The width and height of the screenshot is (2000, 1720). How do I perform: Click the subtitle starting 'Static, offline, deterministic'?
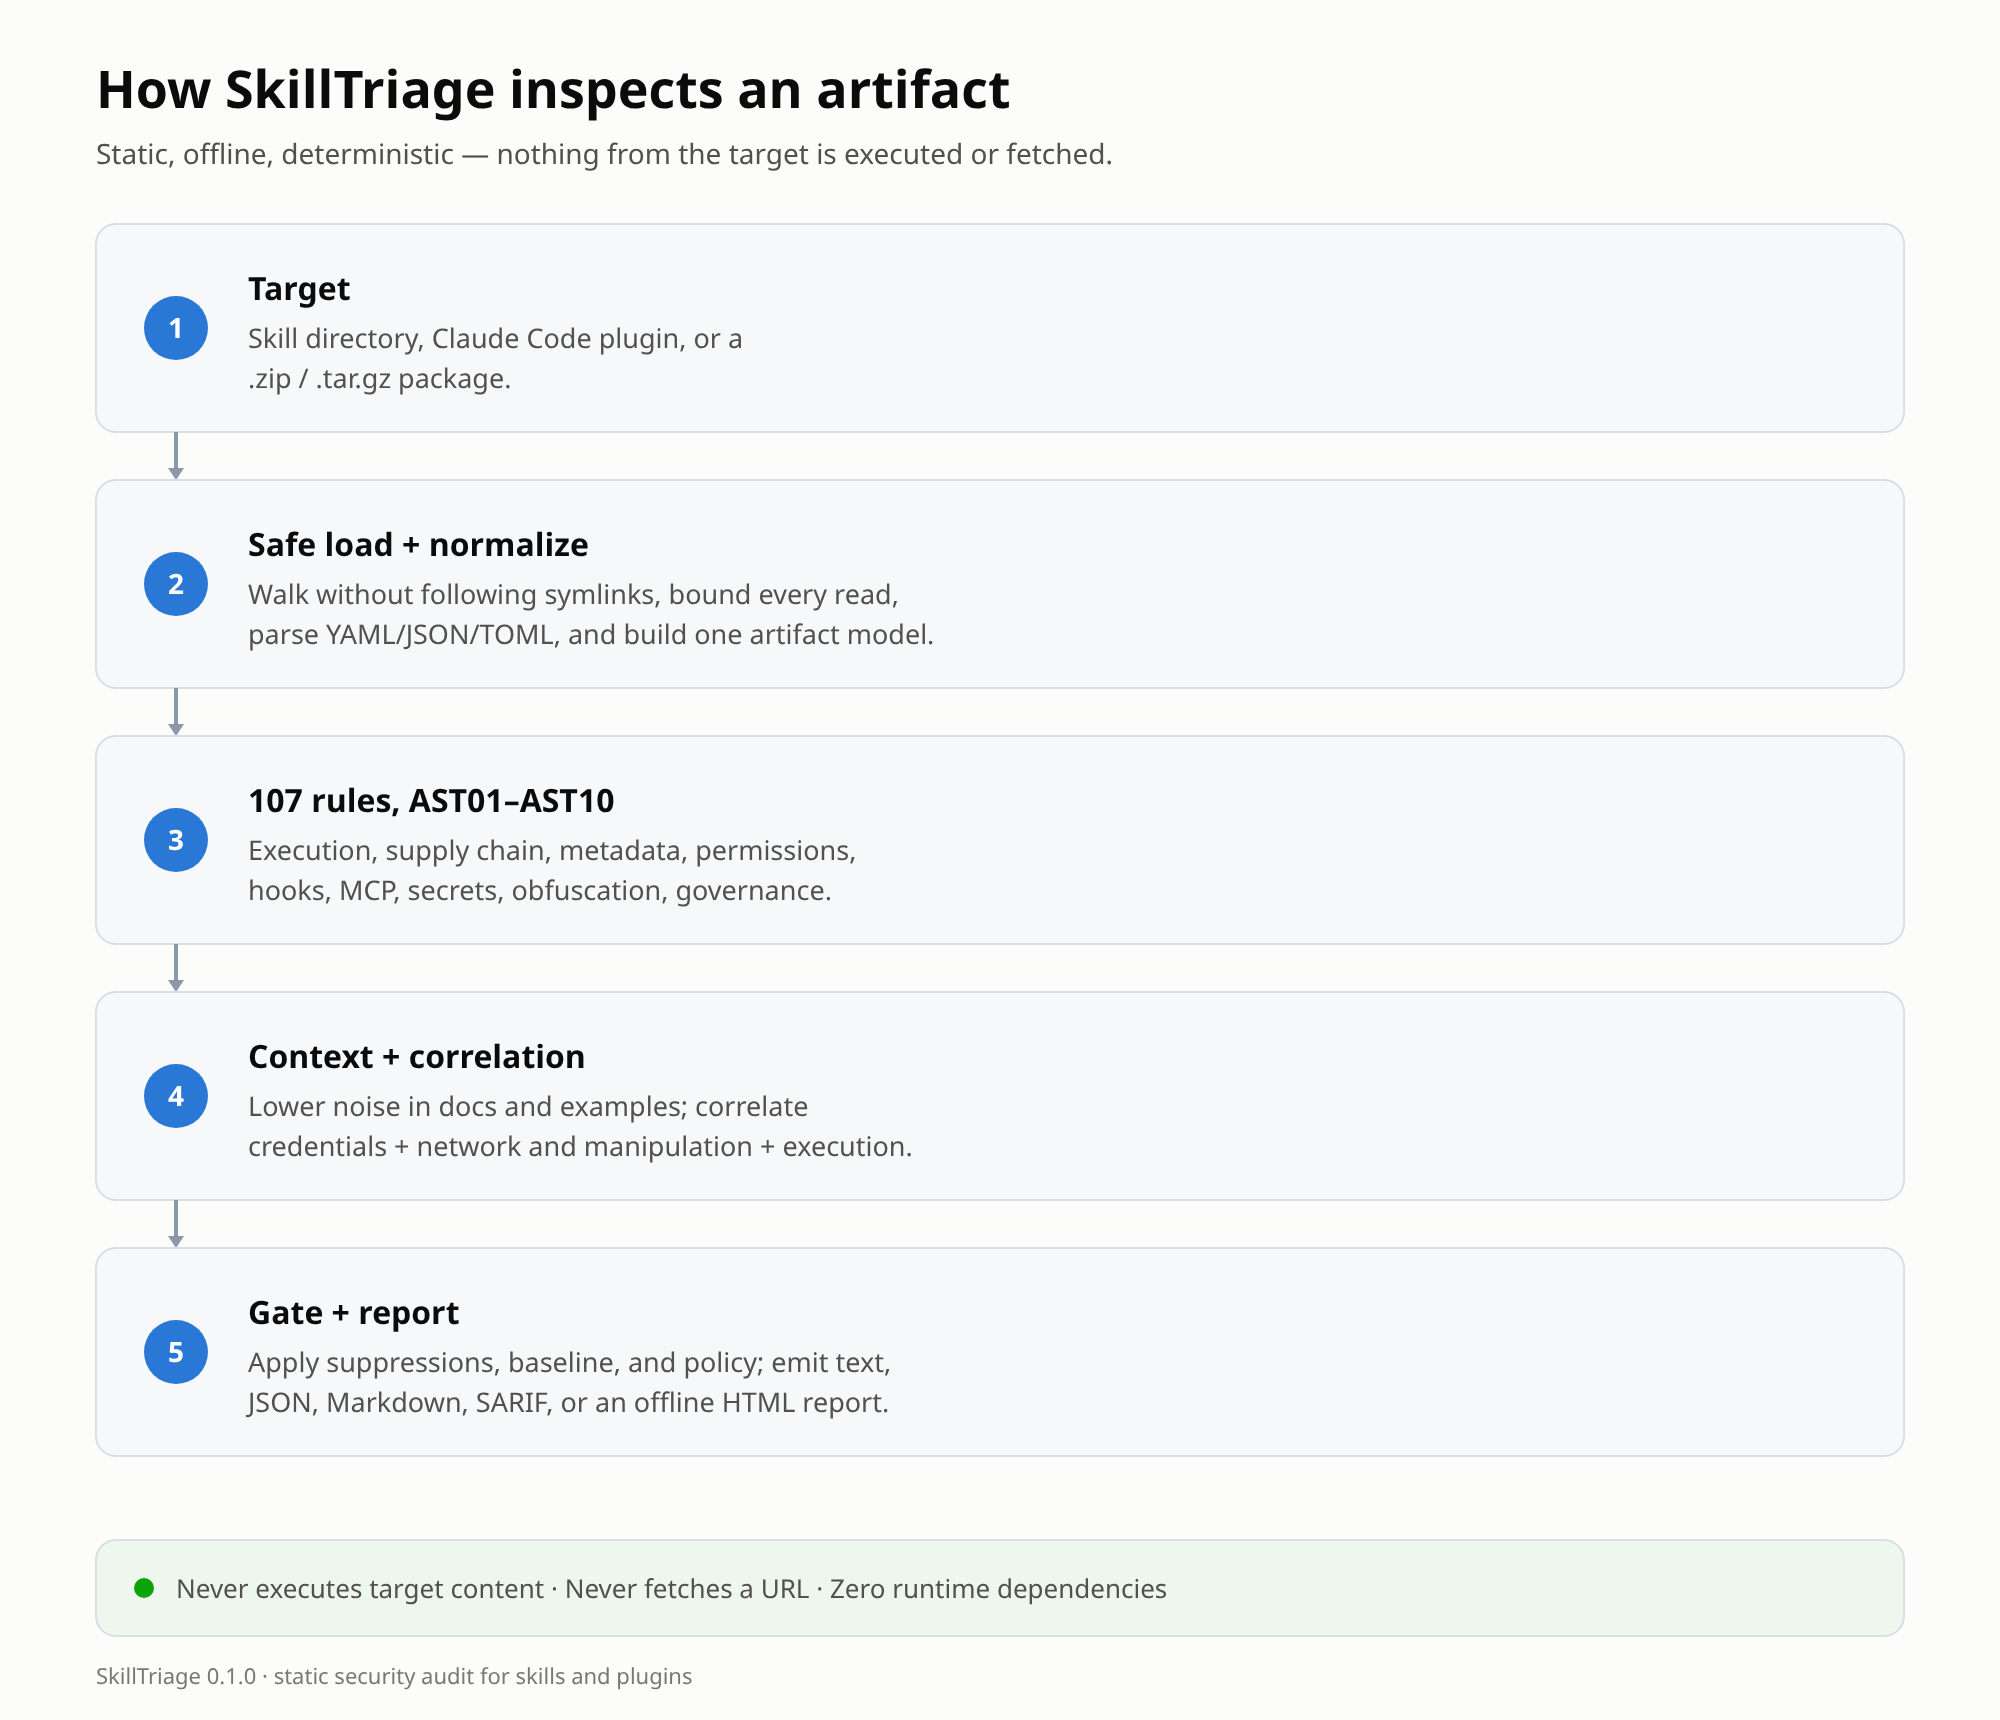coord(604,154)
